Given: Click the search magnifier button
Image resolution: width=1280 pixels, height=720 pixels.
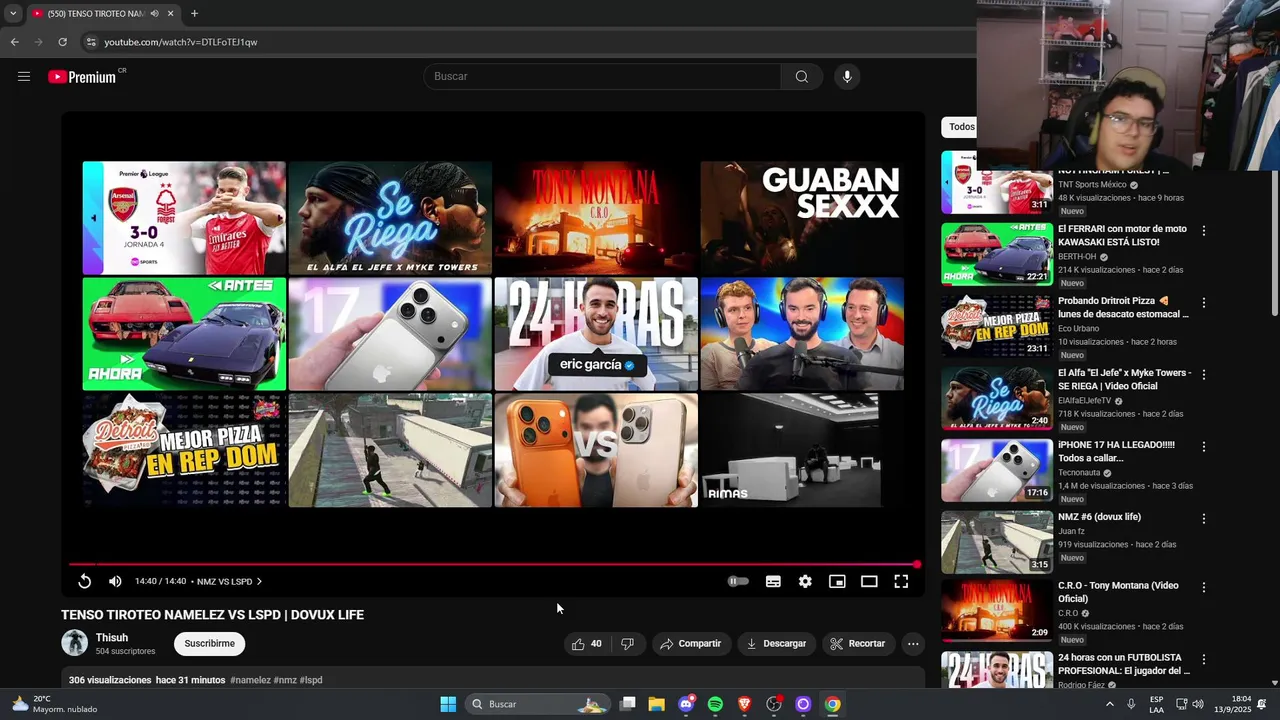Looking at the screenshot, I should (x=802, y=77).
